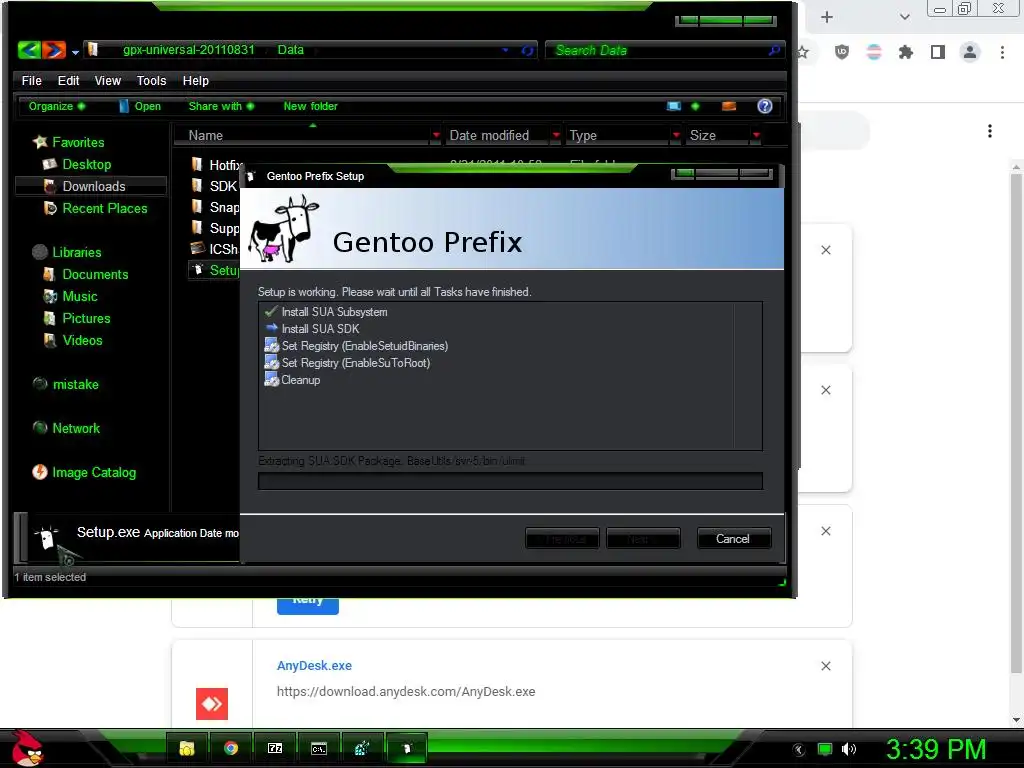Select the Install SUA SDK task
The height and width of the screenshot is (768, 1024).
click(312, 328)
